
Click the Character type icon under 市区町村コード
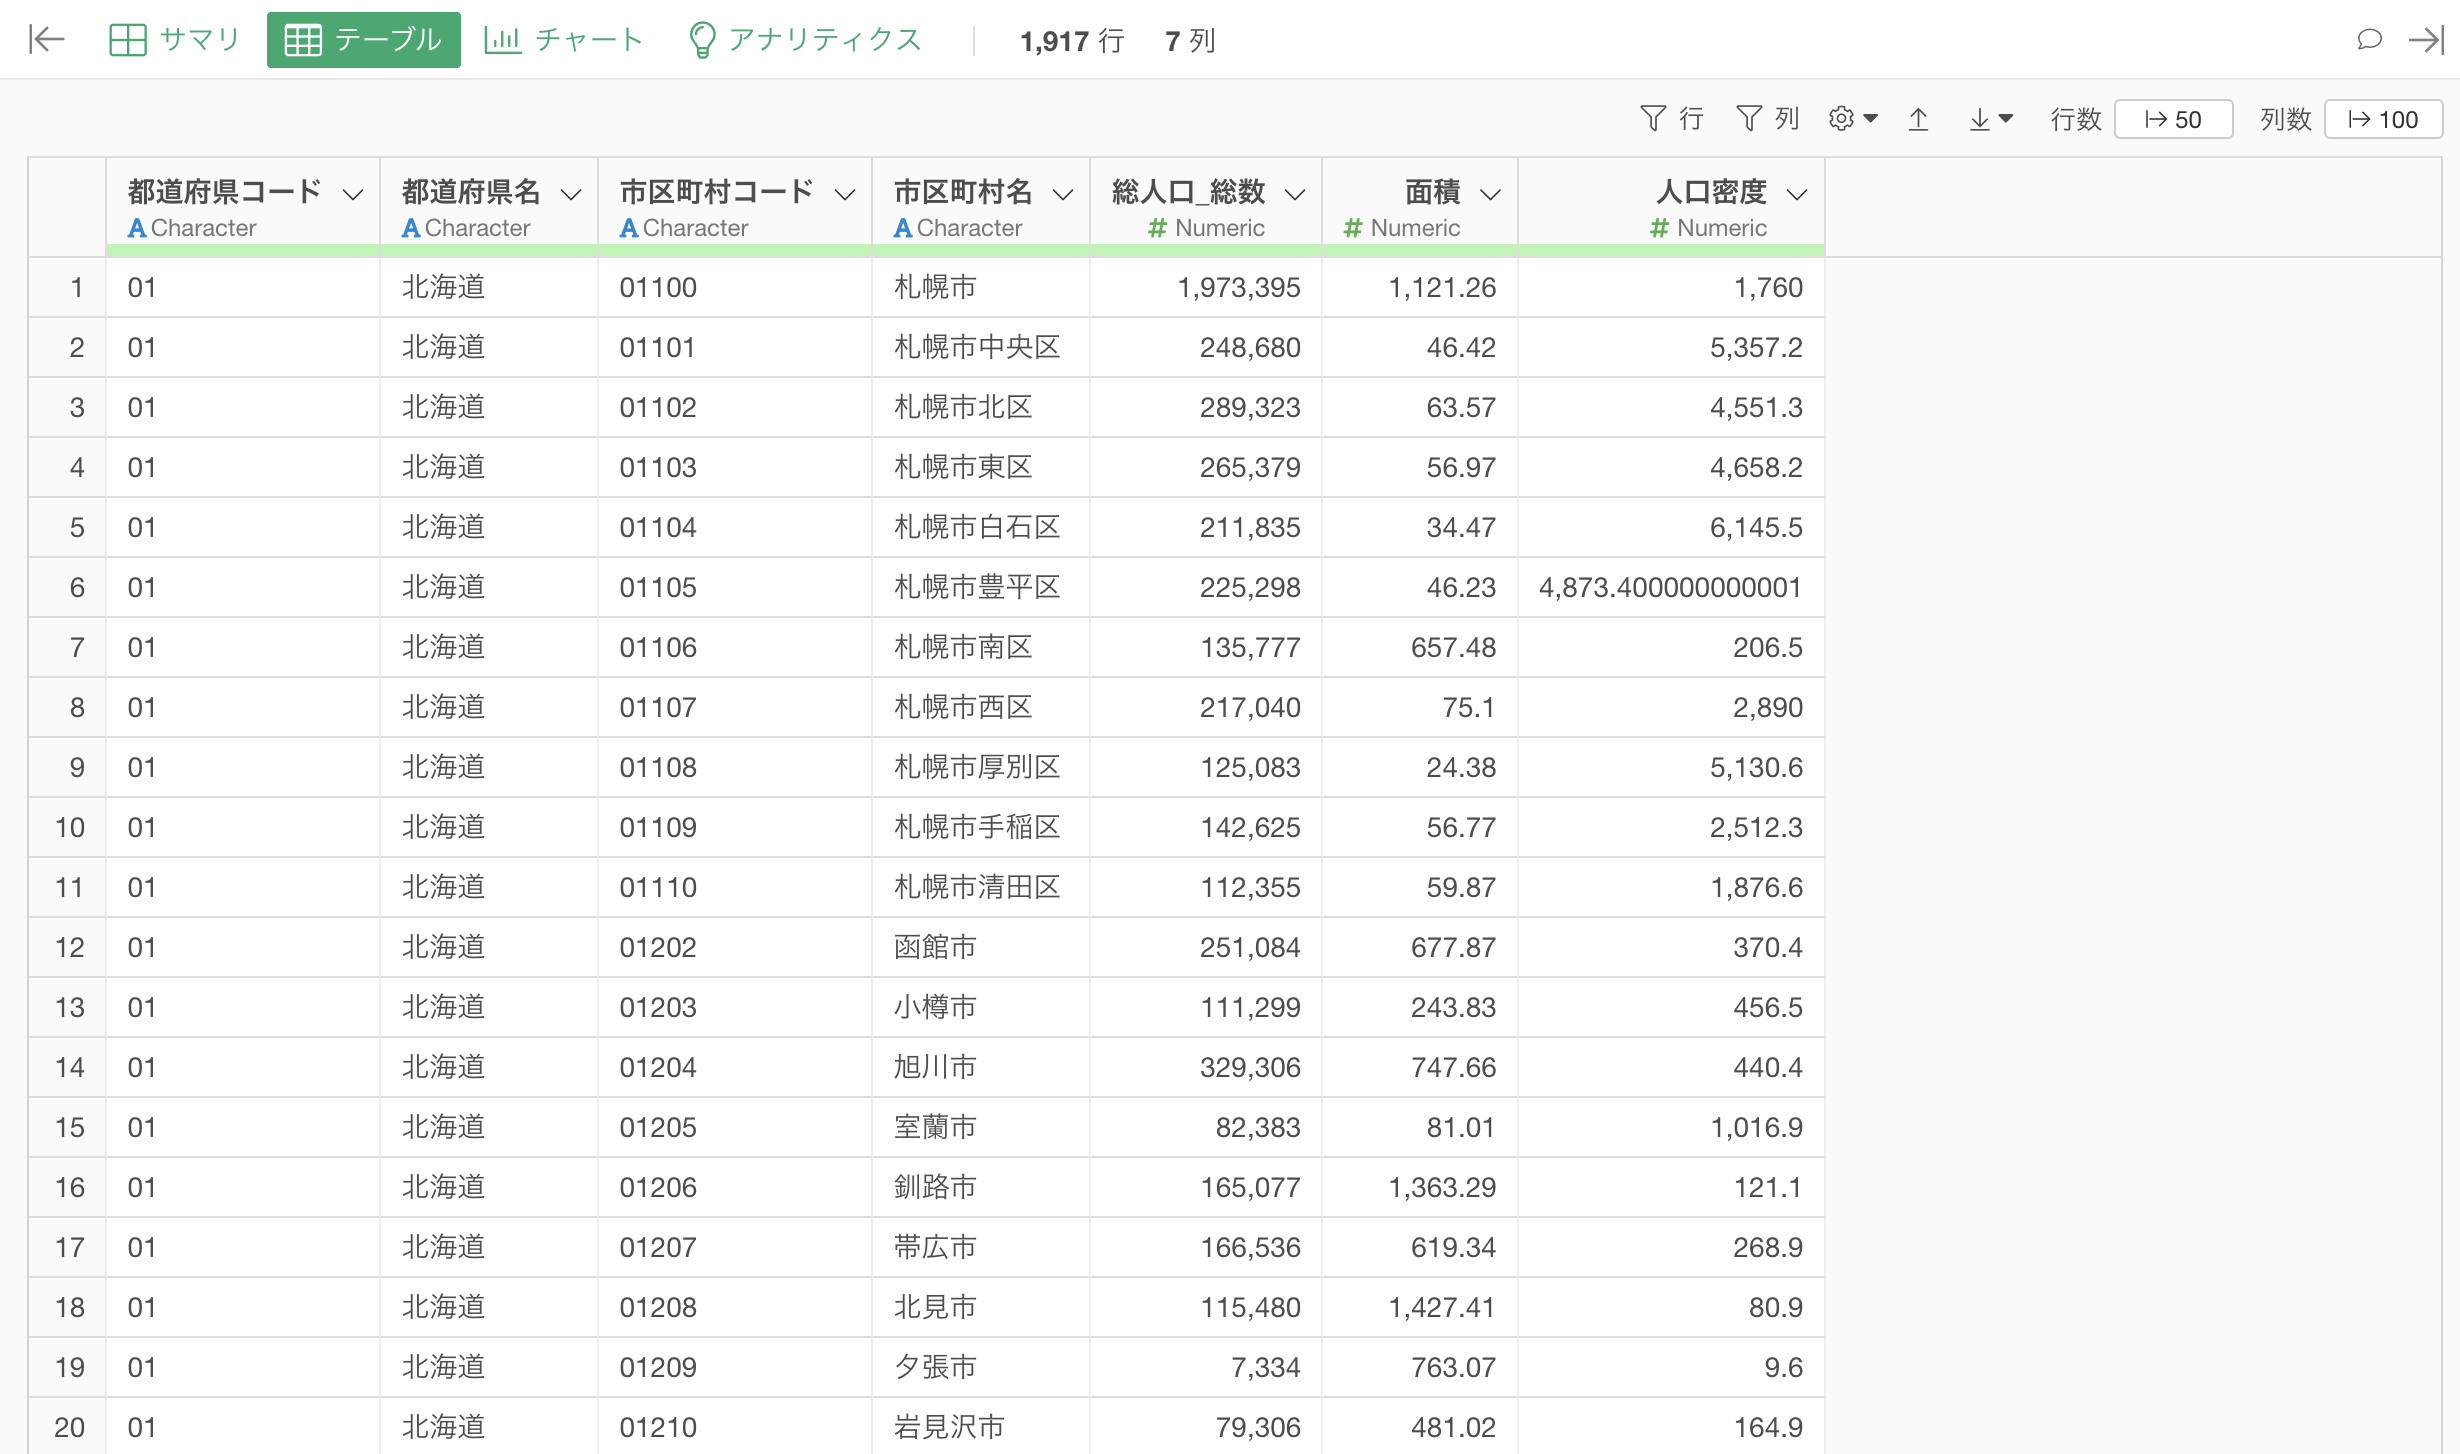629,228
